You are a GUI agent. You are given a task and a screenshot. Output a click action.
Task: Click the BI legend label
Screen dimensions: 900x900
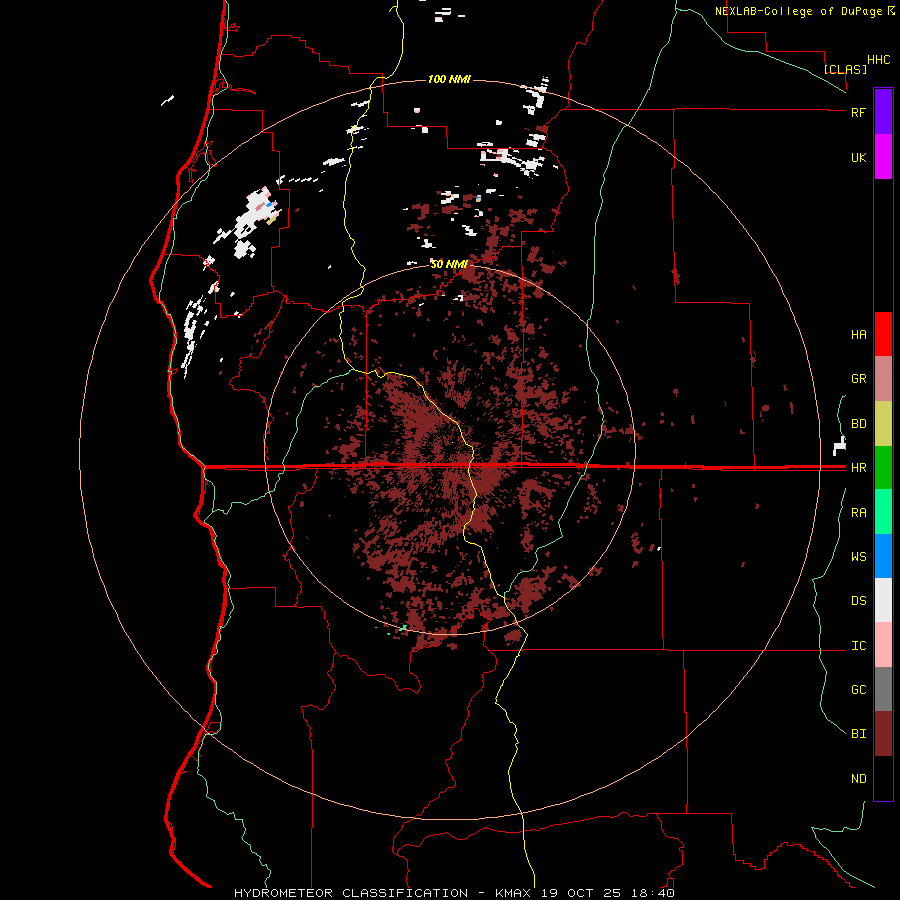point(858,734)
